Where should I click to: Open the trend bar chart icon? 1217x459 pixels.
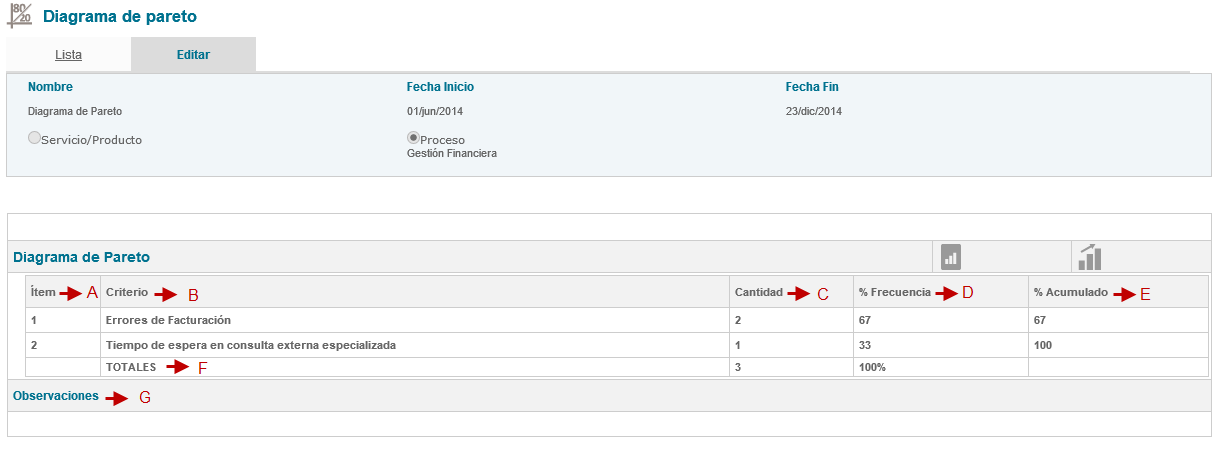pyautogui.click(x=1089, y=257)
